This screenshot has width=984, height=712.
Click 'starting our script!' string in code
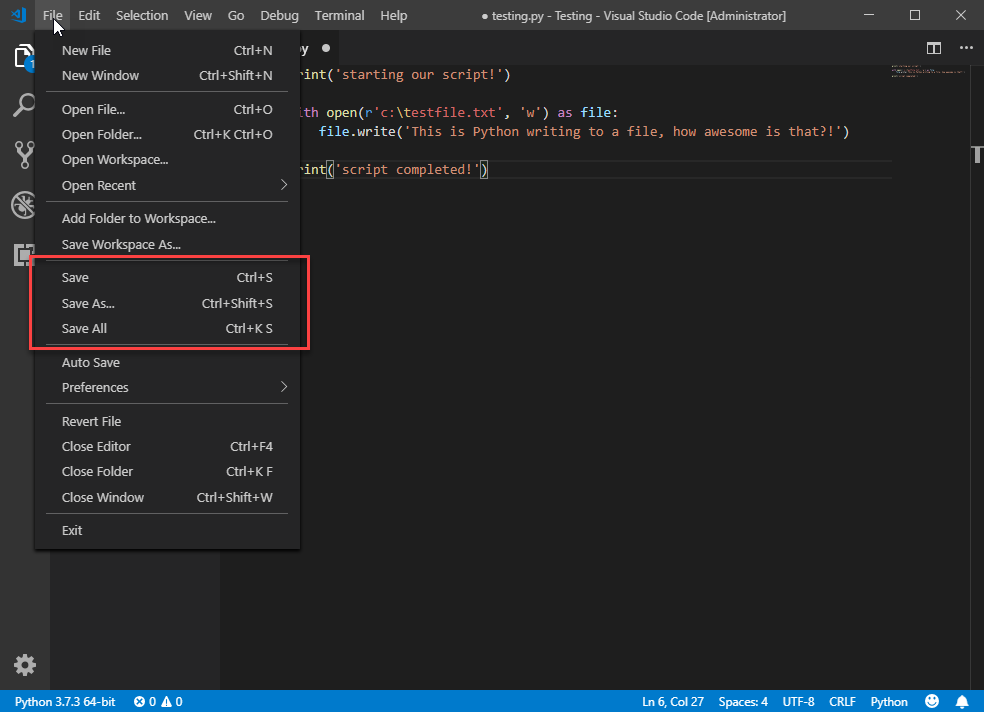419,75
